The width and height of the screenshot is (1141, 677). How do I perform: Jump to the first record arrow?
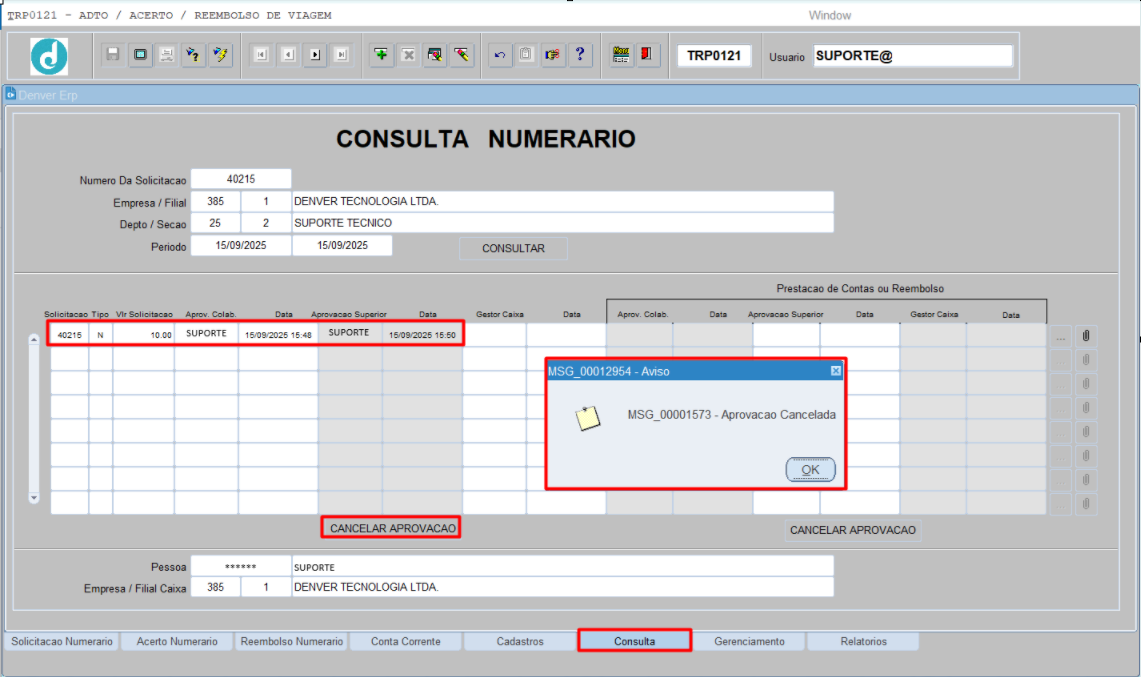tap(261, 56)
